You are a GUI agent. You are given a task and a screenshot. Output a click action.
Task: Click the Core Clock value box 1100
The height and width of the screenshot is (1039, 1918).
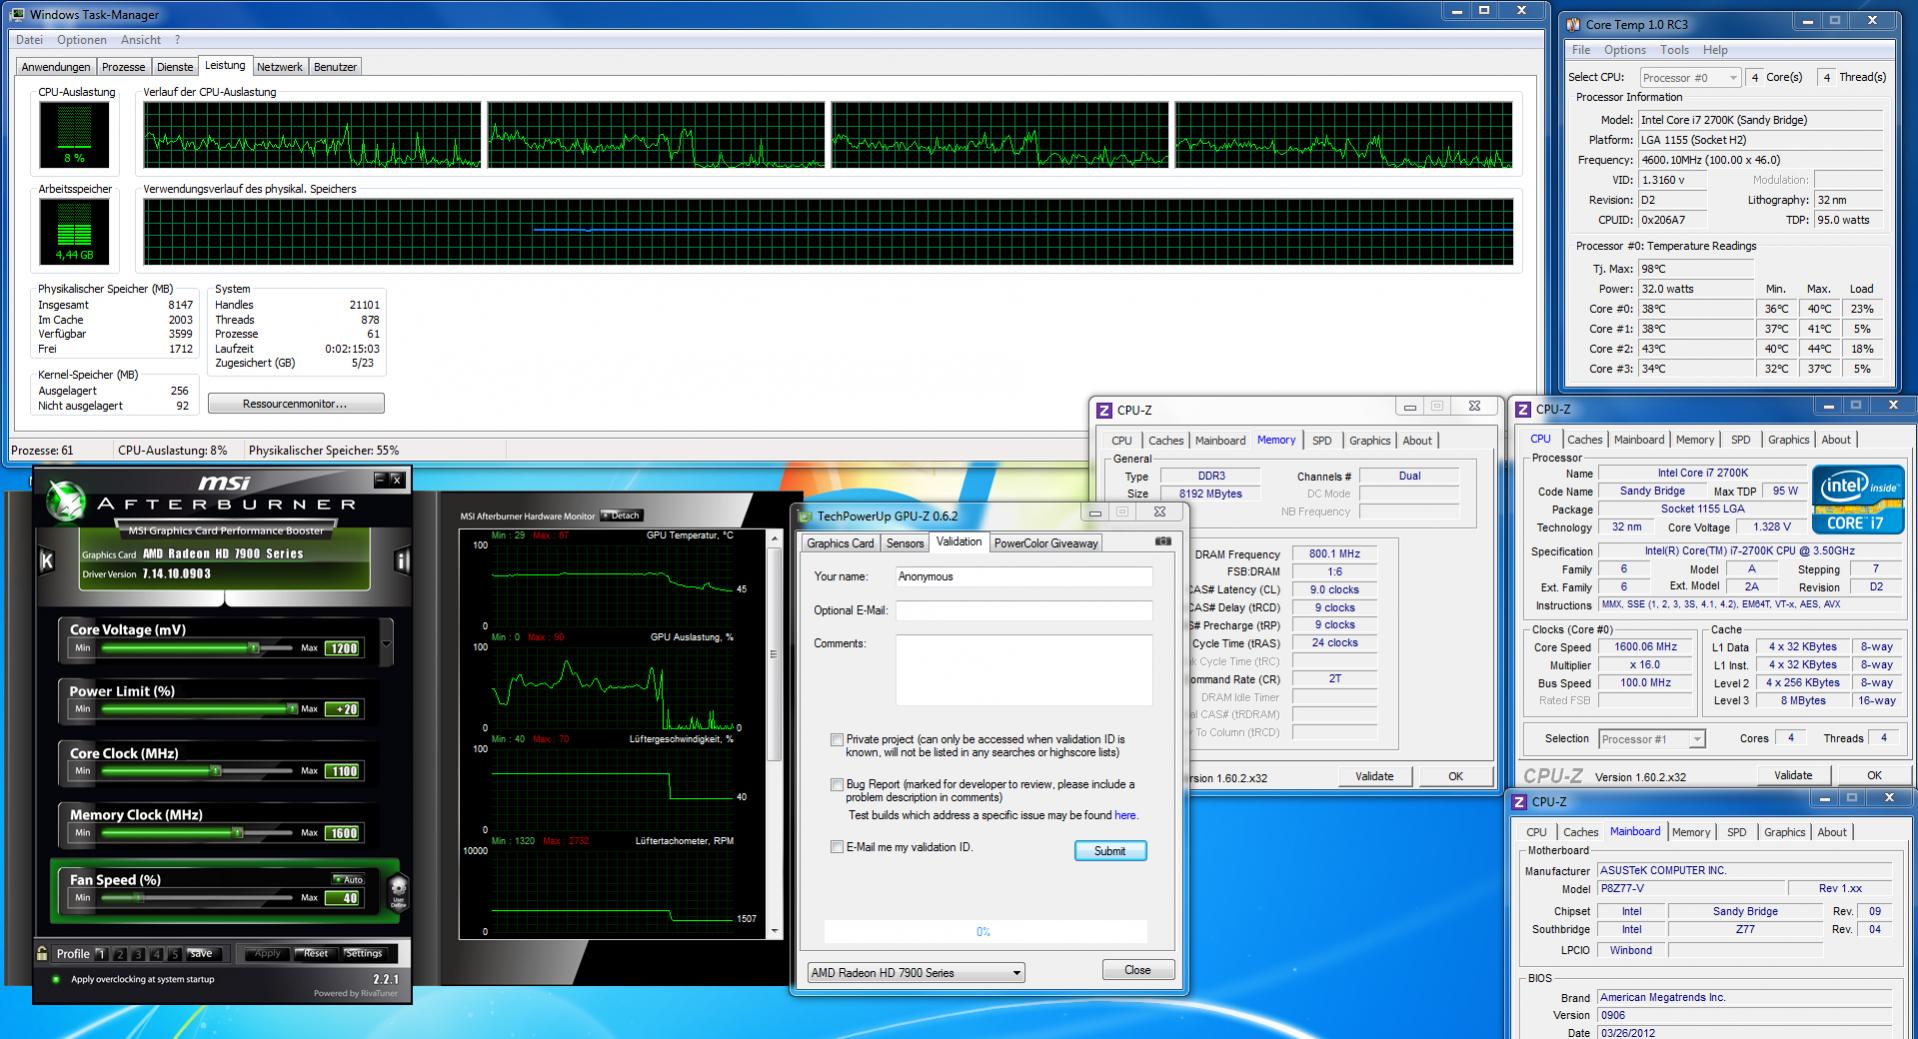(x=342, y=771)
